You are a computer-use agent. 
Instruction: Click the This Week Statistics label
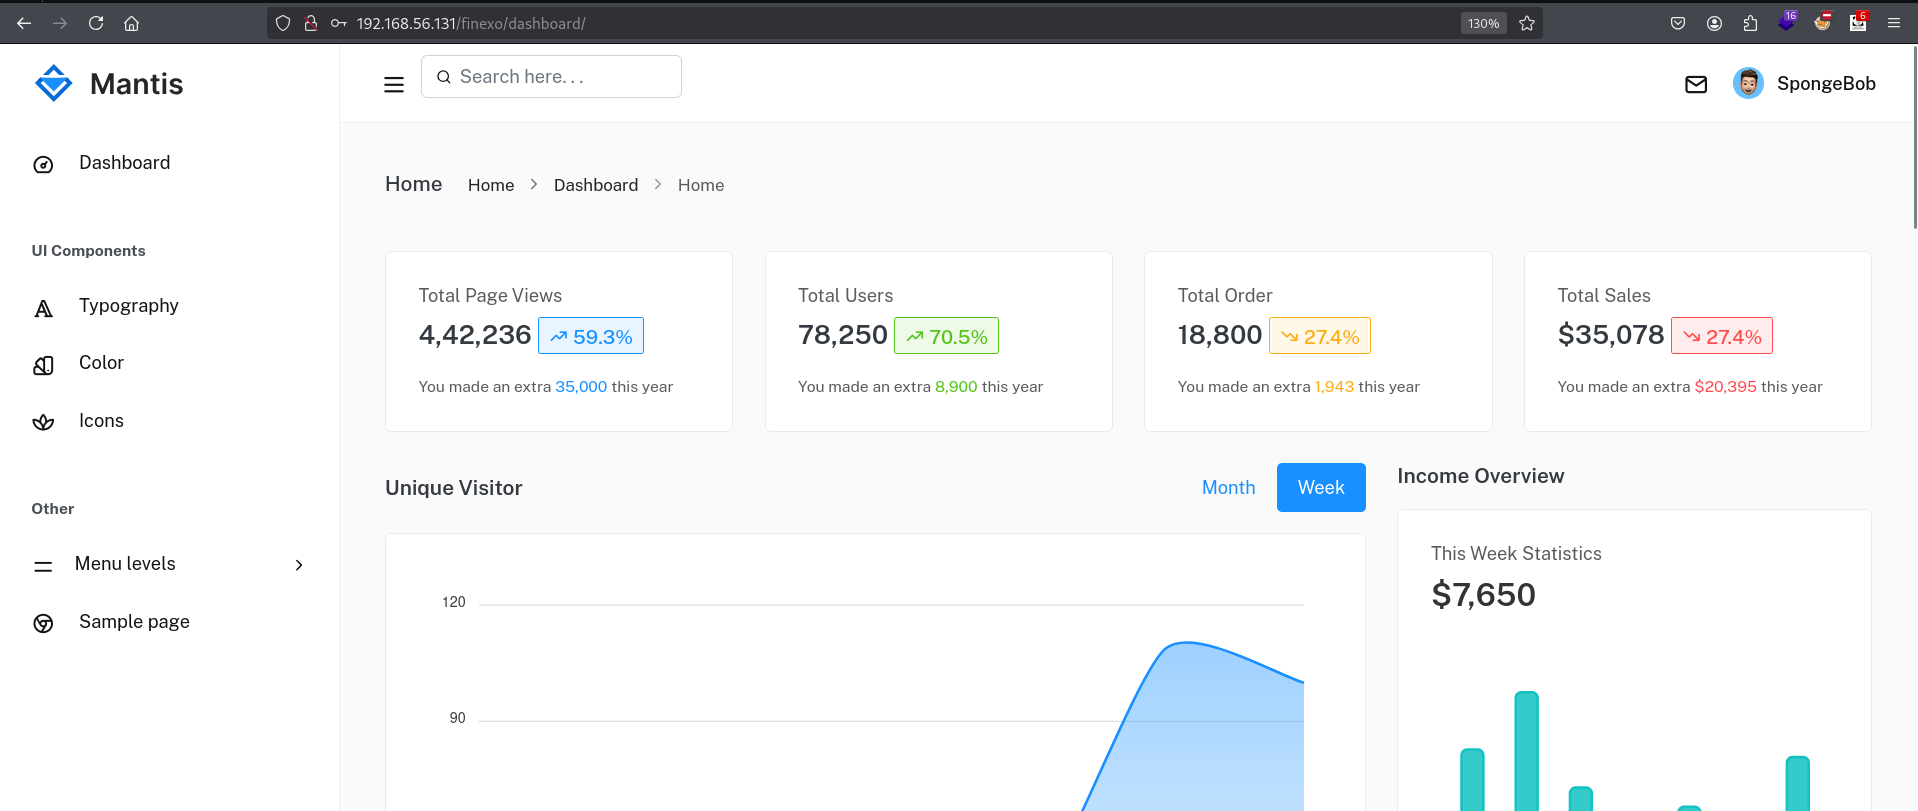[1516, 554]
